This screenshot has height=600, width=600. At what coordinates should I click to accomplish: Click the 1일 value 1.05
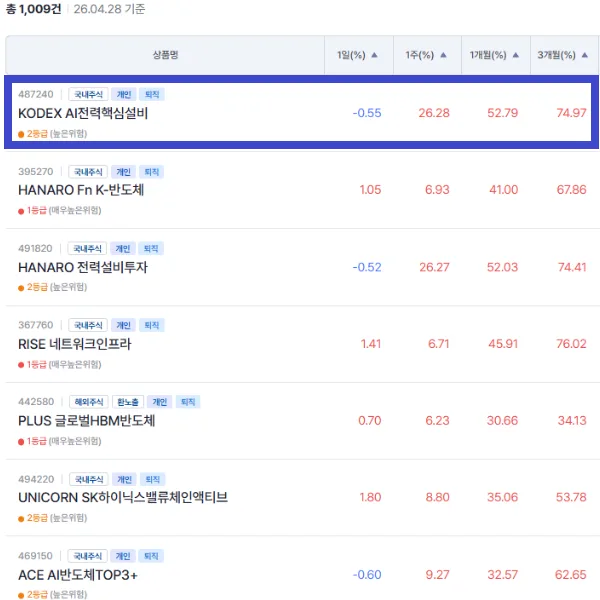[370, 189]
